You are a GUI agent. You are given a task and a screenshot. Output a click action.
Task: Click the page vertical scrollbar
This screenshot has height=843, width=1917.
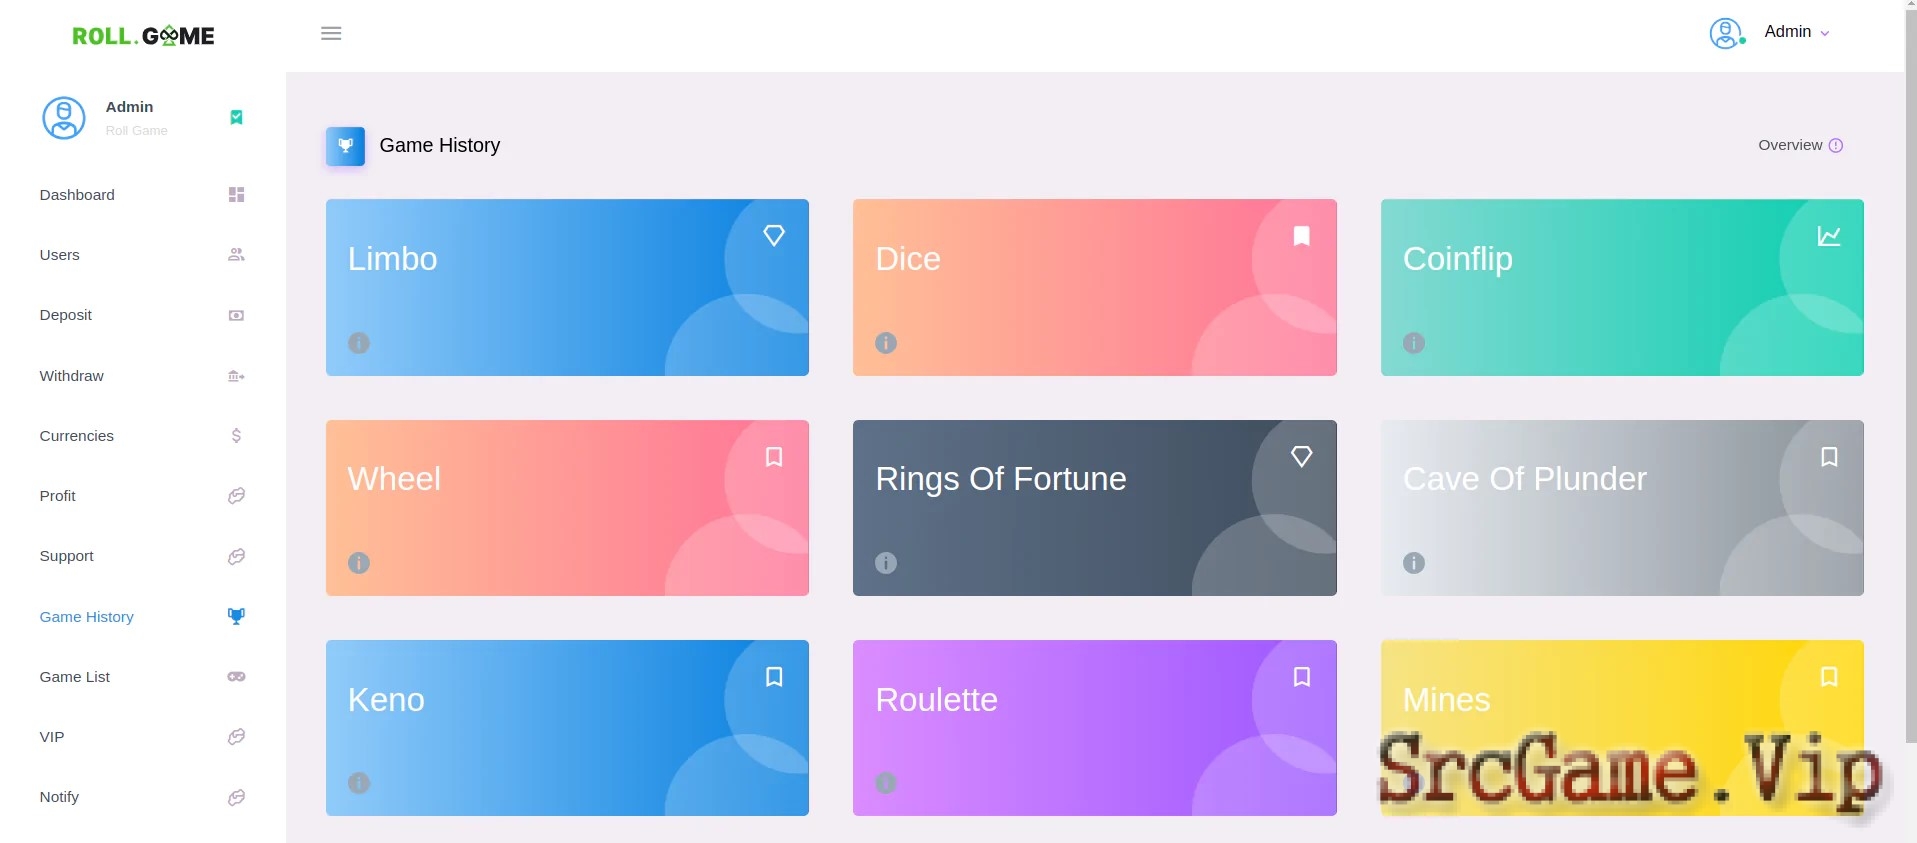coord(1910,370)
